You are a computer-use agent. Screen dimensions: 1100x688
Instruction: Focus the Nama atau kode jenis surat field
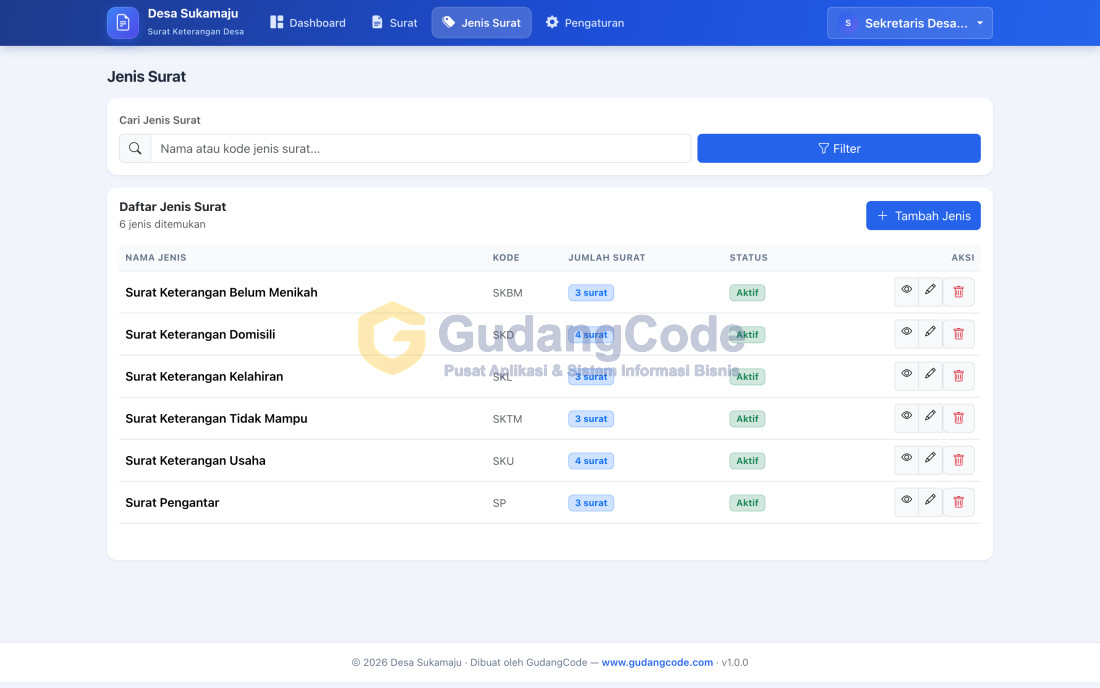(x=420, y=149)
